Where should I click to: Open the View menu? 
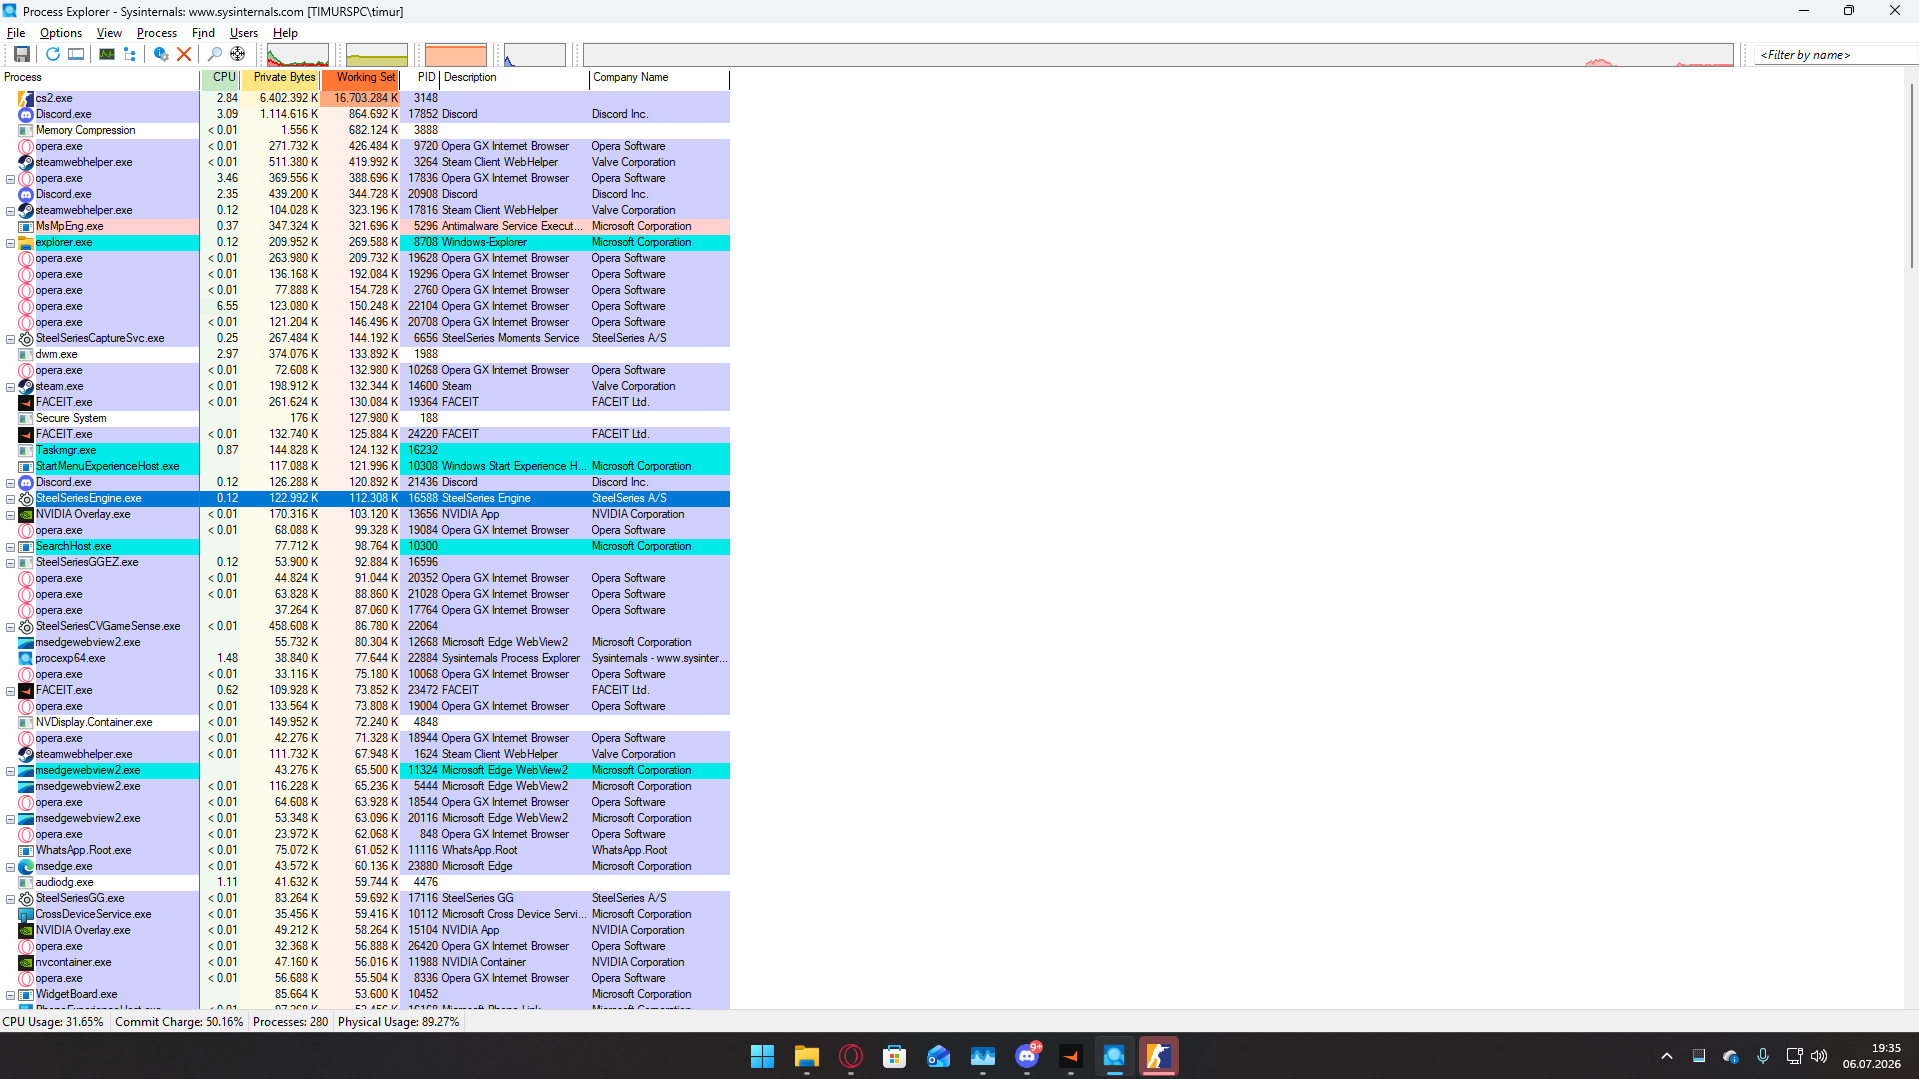click(109, 33)
